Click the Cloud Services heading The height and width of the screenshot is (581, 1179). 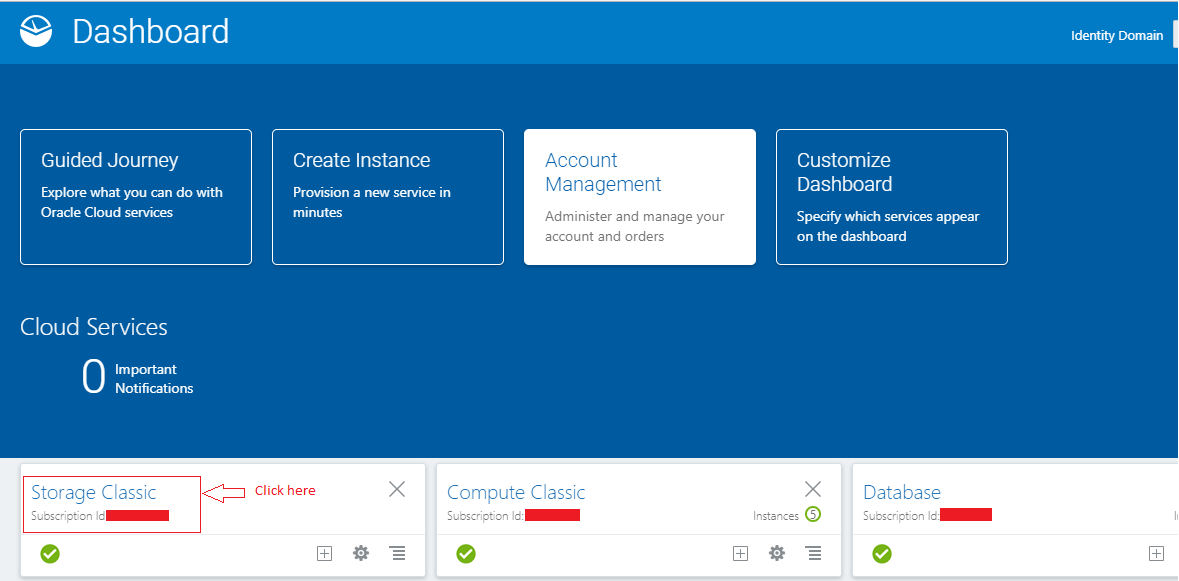click(94, 327)
